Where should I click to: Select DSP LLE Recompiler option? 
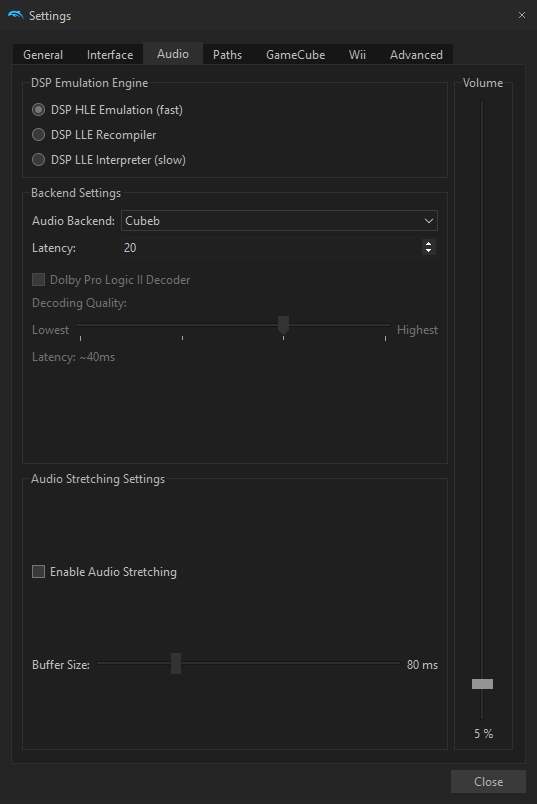point(38,135)
